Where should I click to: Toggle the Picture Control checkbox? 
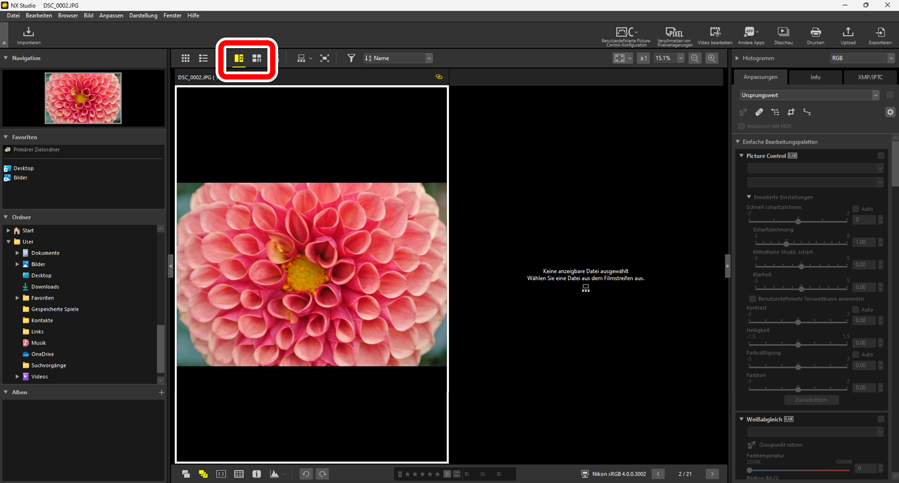(x=881, y=156)
